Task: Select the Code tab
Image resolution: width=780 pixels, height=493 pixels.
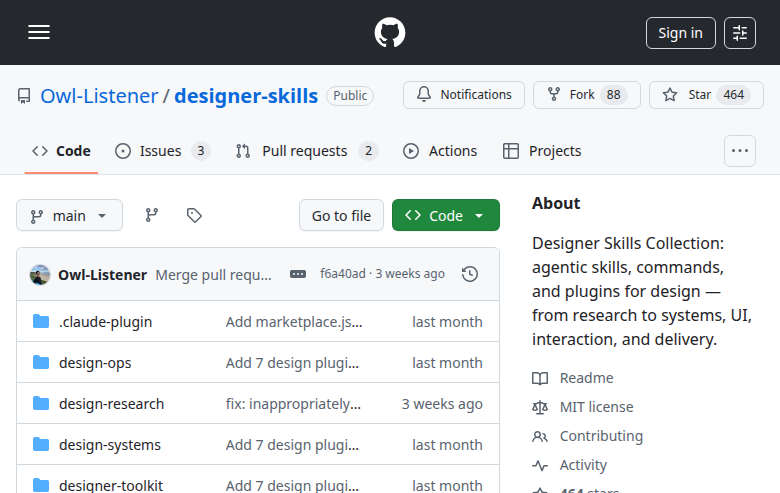Action: (61, 151)
